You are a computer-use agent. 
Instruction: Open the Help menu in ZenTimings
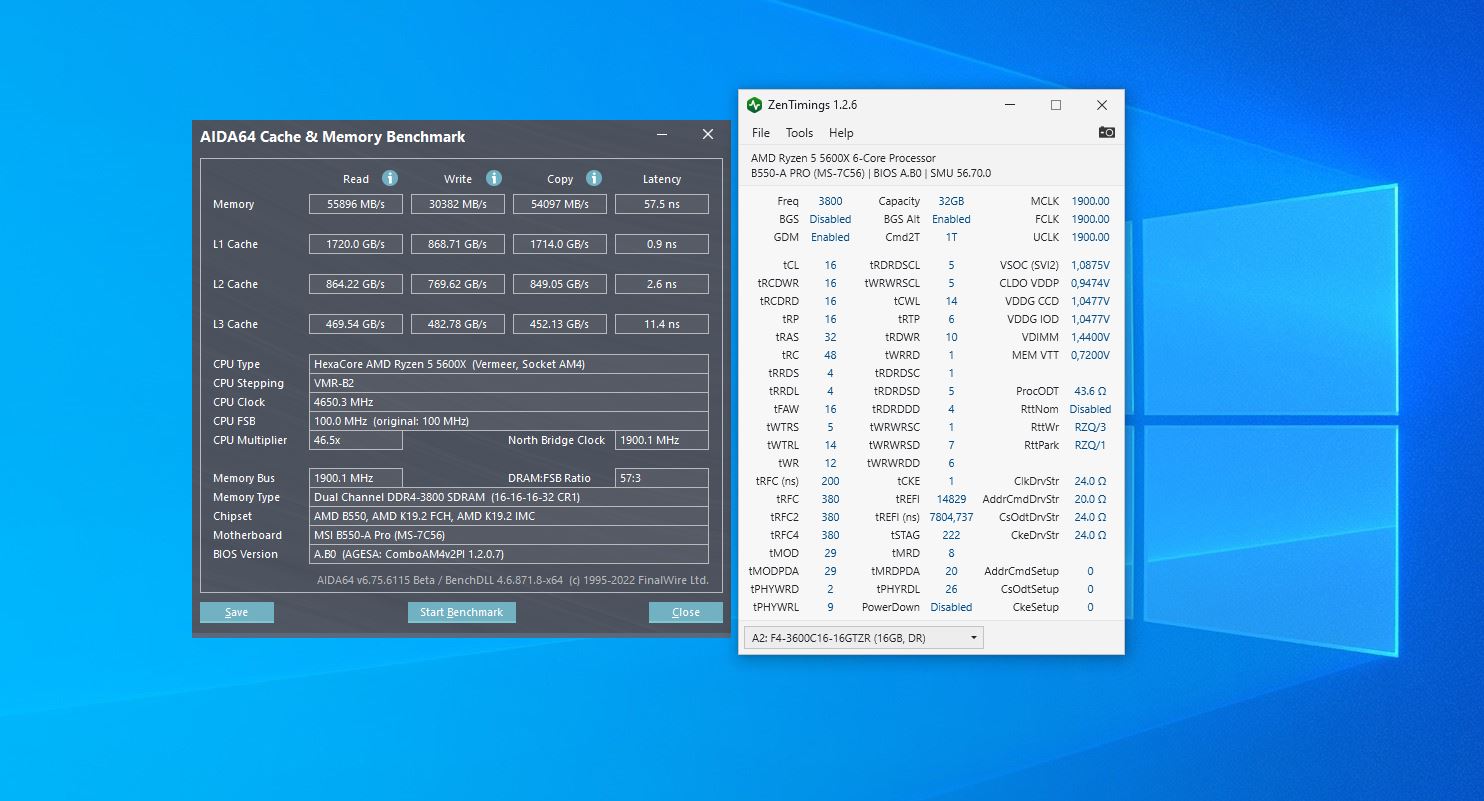[841, 133]
